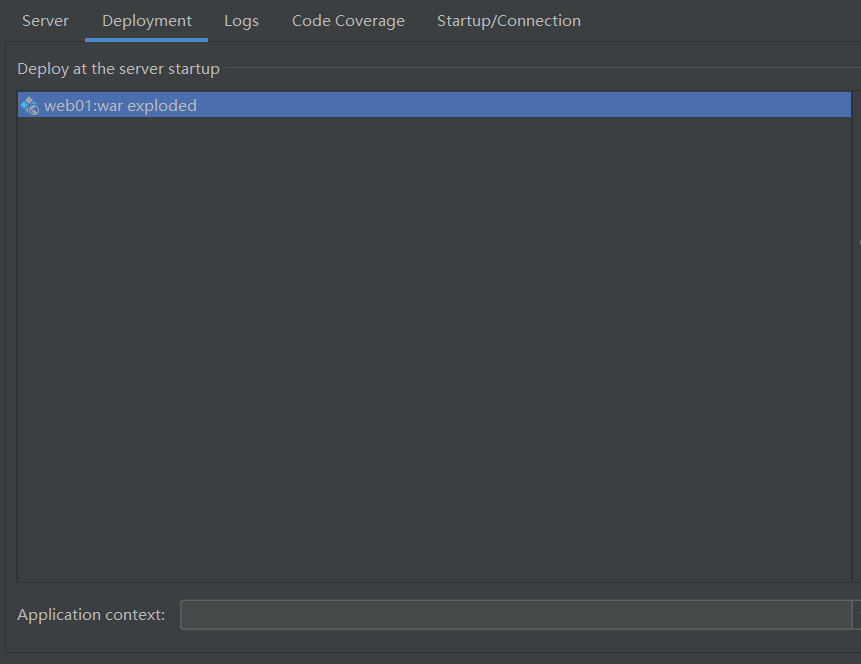The height and width of the screenshot is (664, 861).
Task: Focus the combo box beside Application context
Action: [515, 615]
